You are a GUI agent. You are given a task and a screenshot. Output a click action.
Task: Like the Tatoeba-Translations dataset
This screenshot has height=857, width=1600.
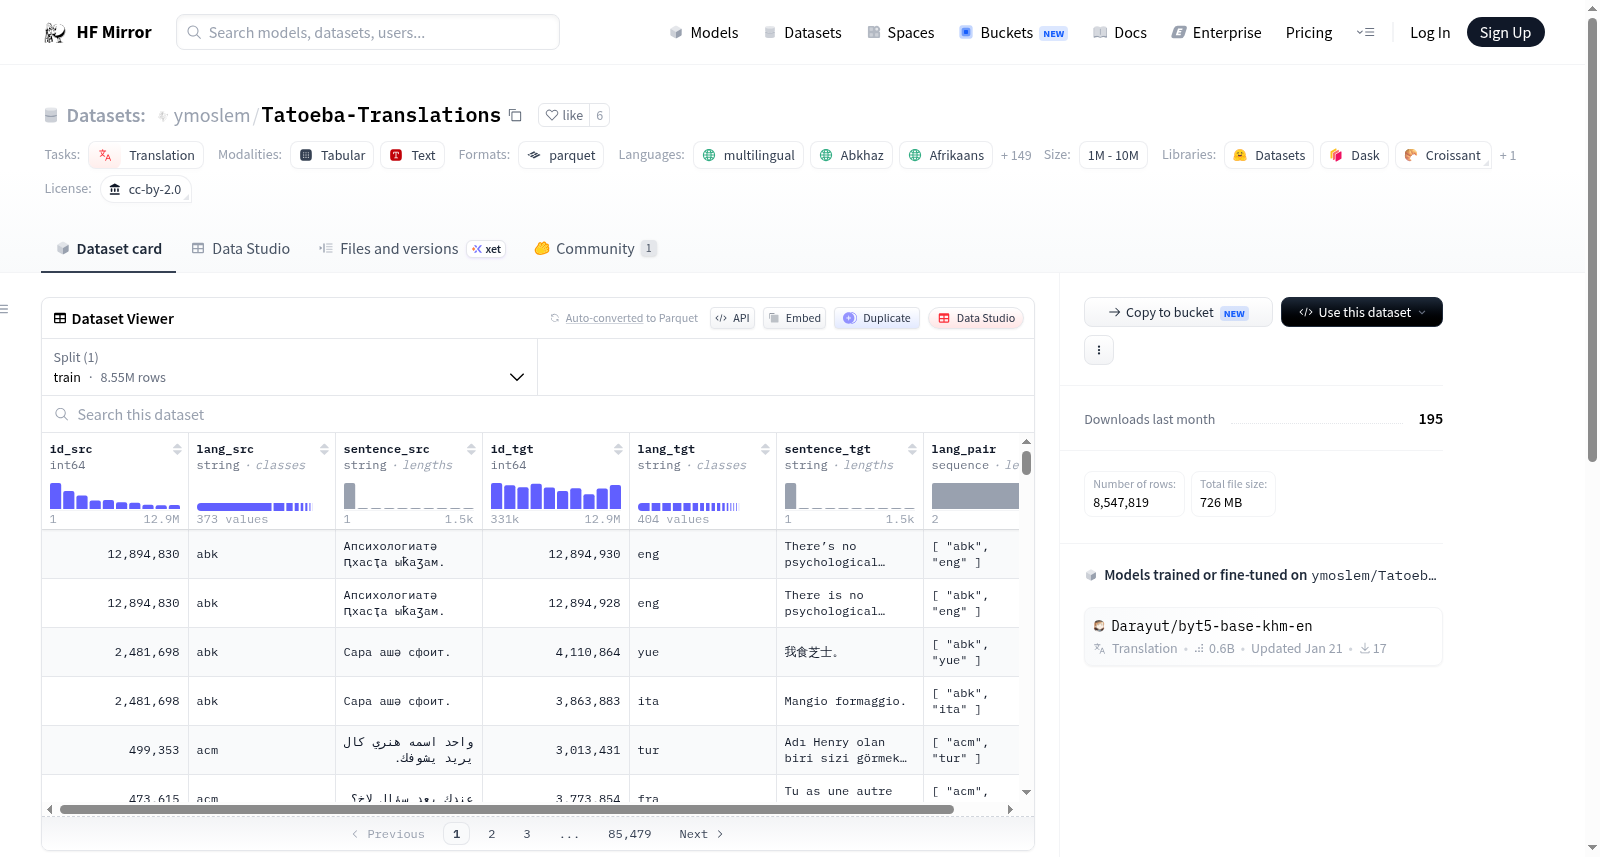point(564,115)
